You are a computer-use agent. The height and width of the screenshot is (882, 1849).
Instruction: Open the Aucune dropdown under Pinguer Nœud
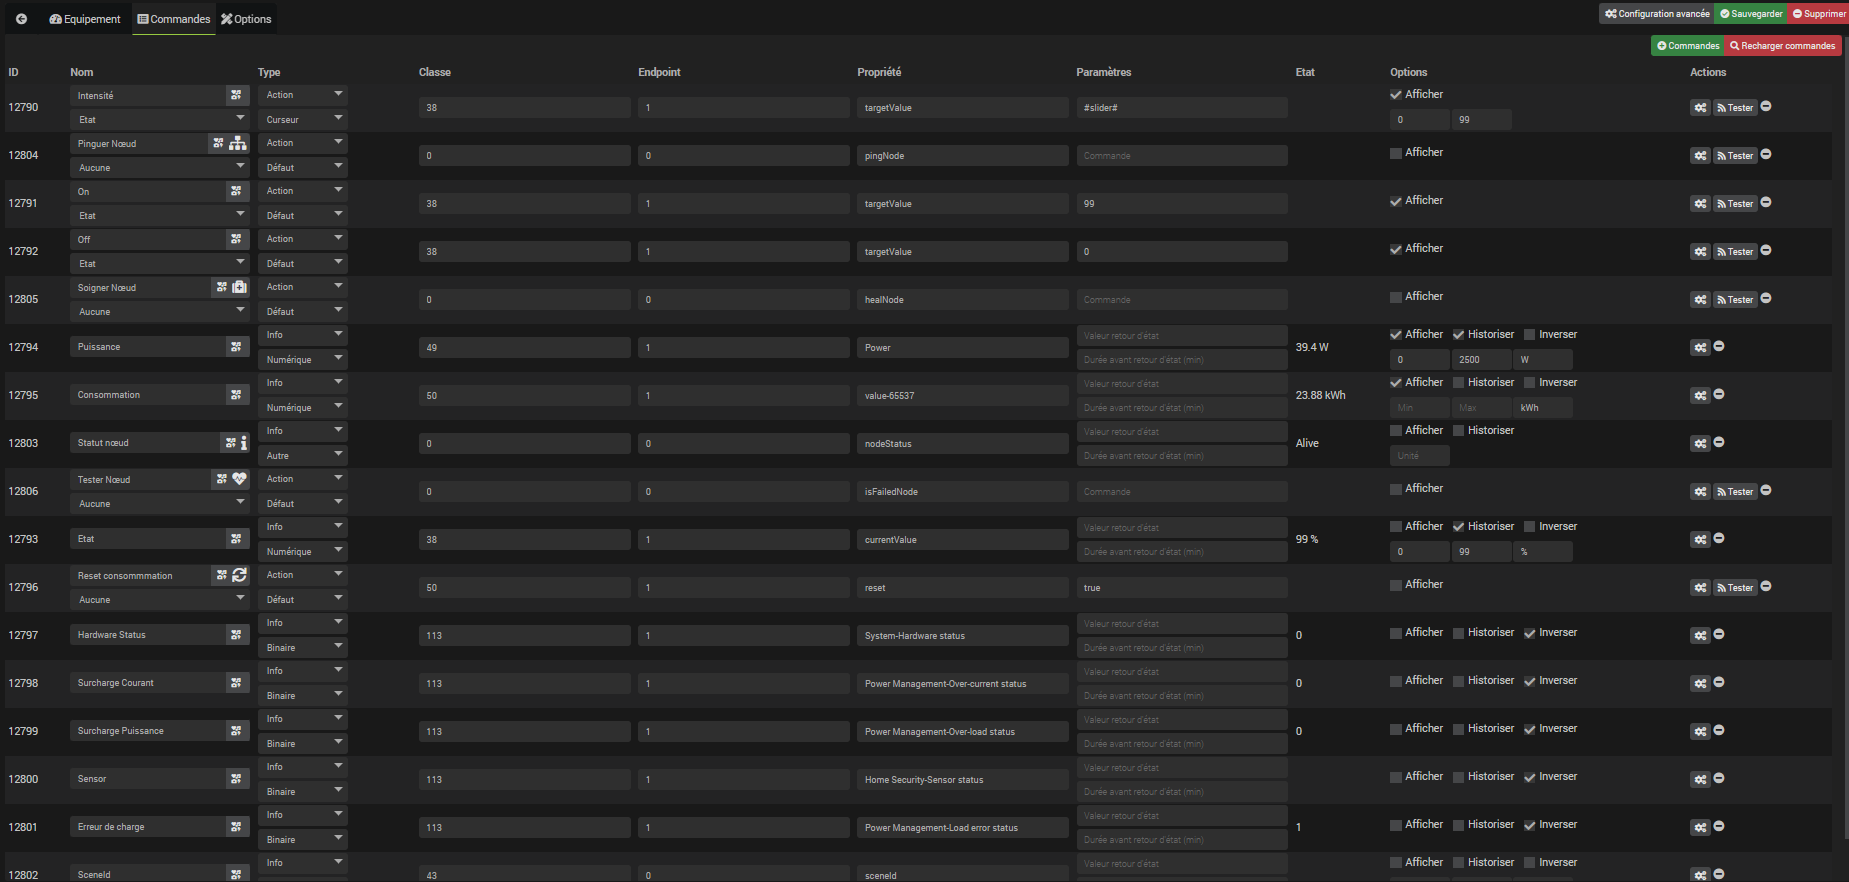click(160, 167)
